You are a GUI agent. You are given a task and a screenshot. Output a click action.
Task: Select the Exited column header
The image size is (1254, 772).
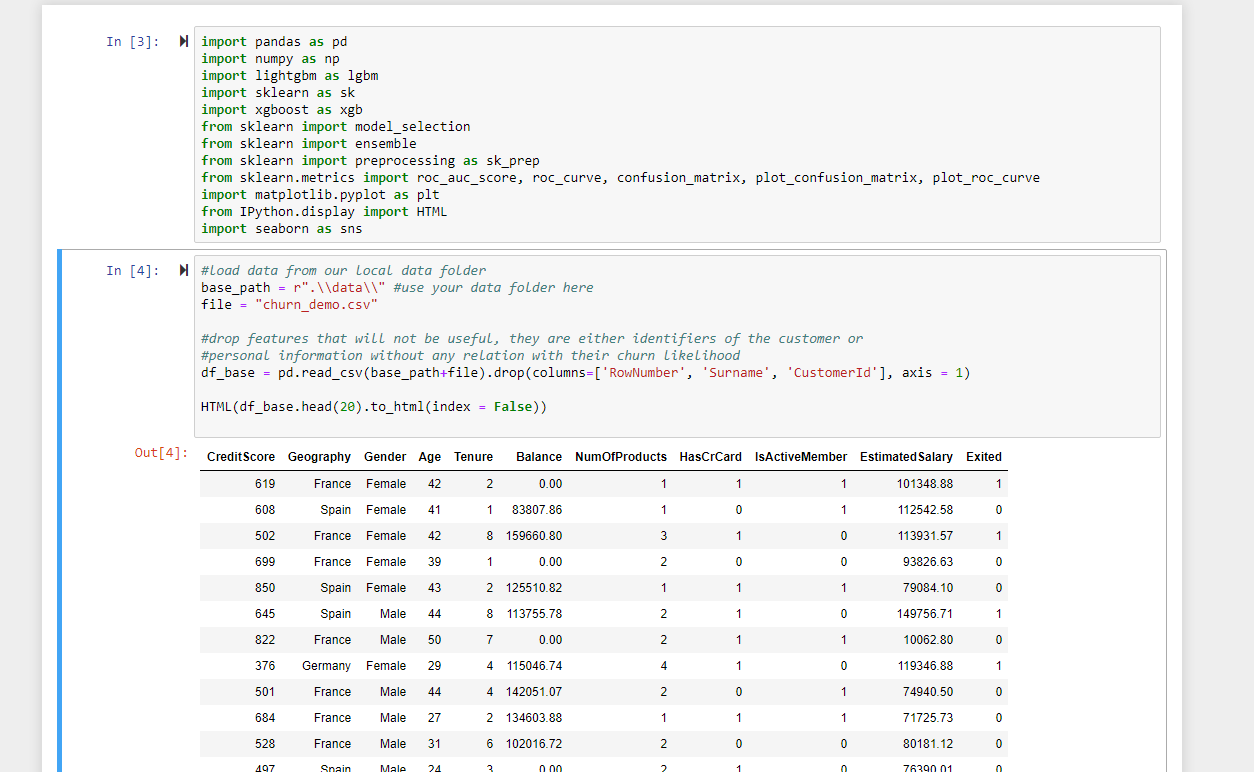click(x=983, y=457)
